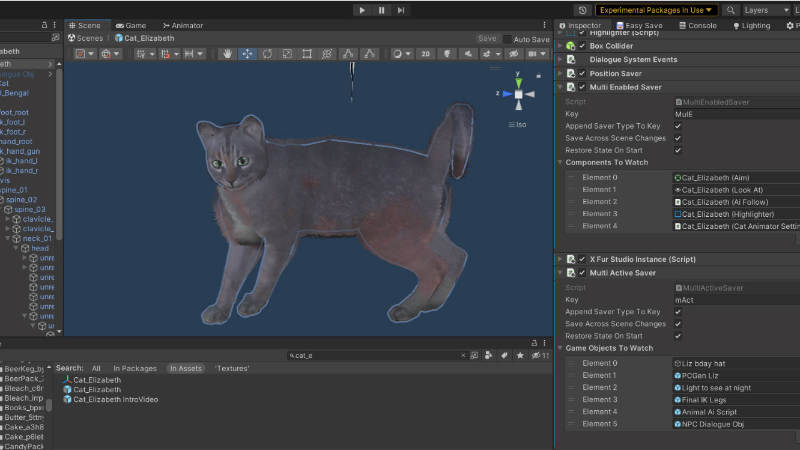Select Element 2 Cat_Elizabeth (Ai Follow) field
Image resolution: width=800 pixels, height=450 pixels.
pyautogui.click(x=736, y=202)
